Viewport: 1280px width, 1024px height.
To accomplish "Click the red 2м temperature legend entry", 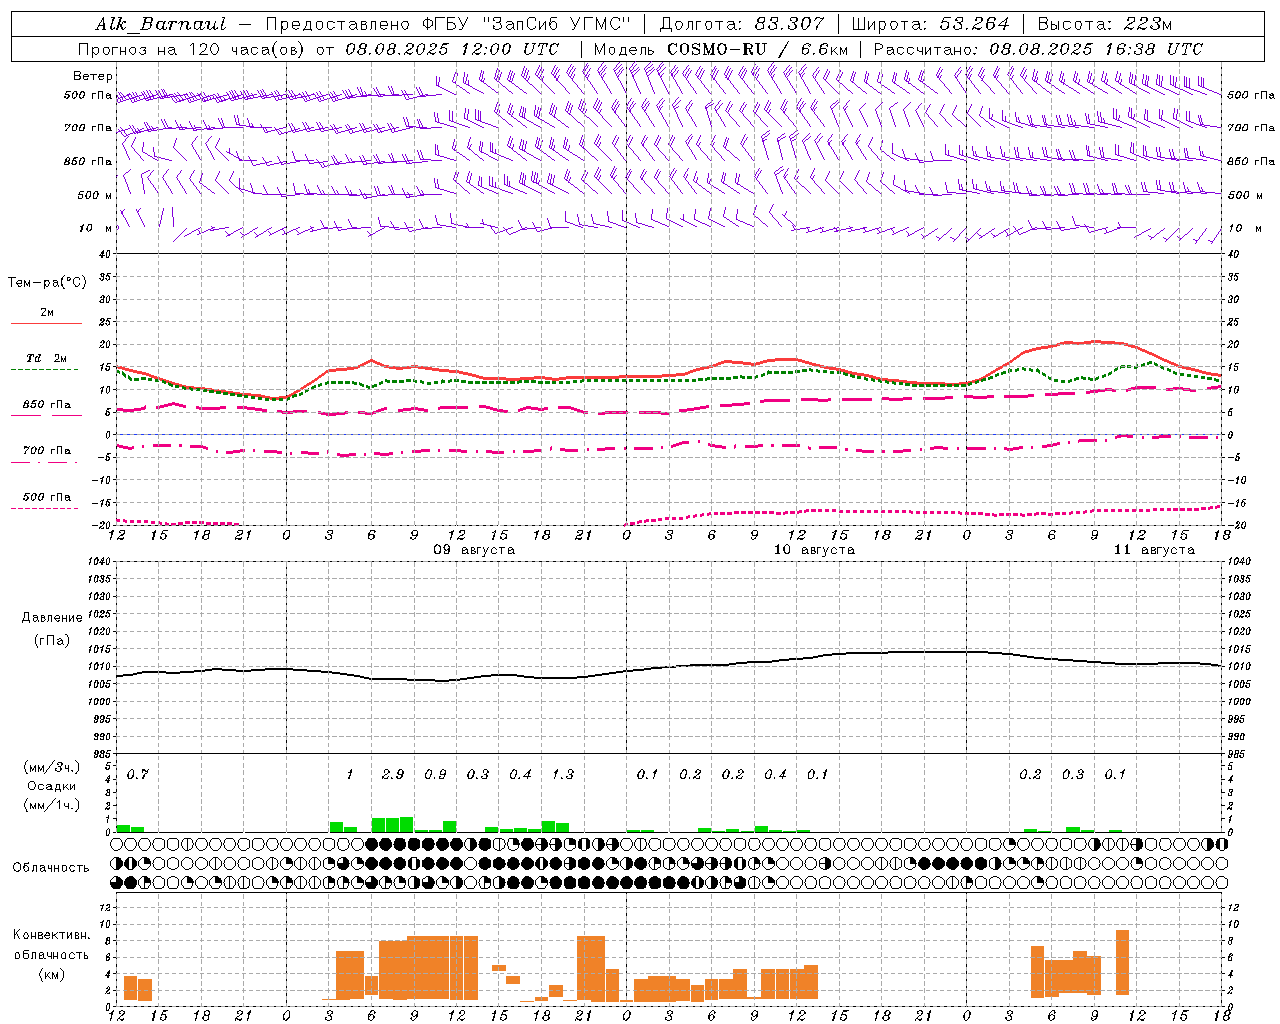I will tap(46, 316).
